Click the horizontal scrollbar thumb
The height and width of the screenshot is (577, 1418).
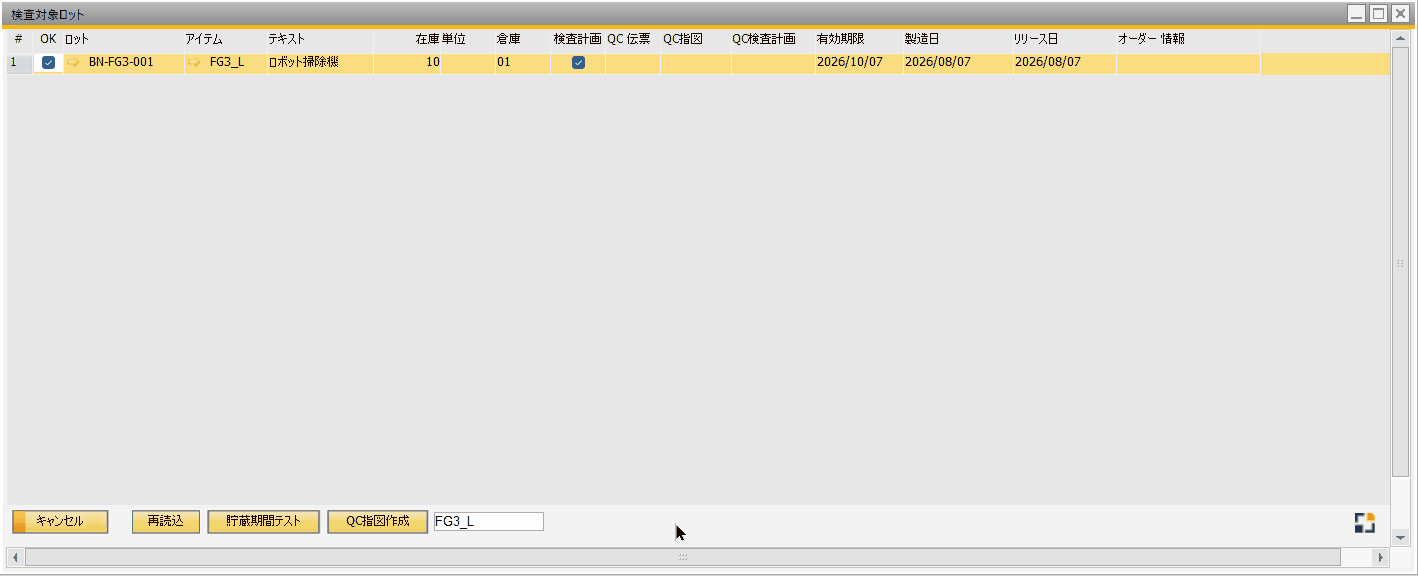[683, 557]
